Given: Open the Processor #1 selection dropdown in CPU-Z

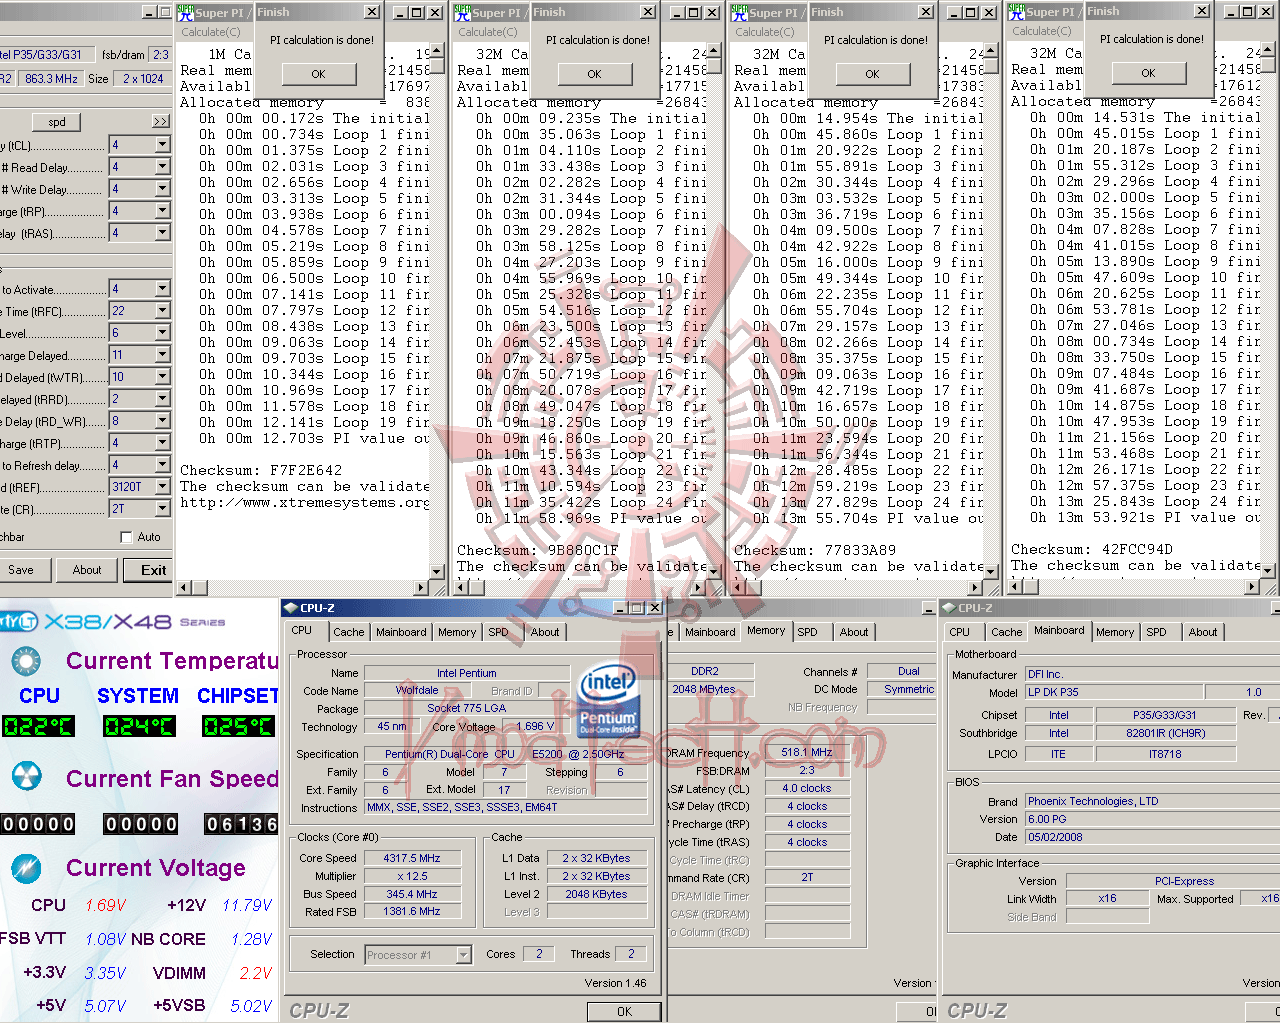Looking at the screenshot, I should click(463, 955).
